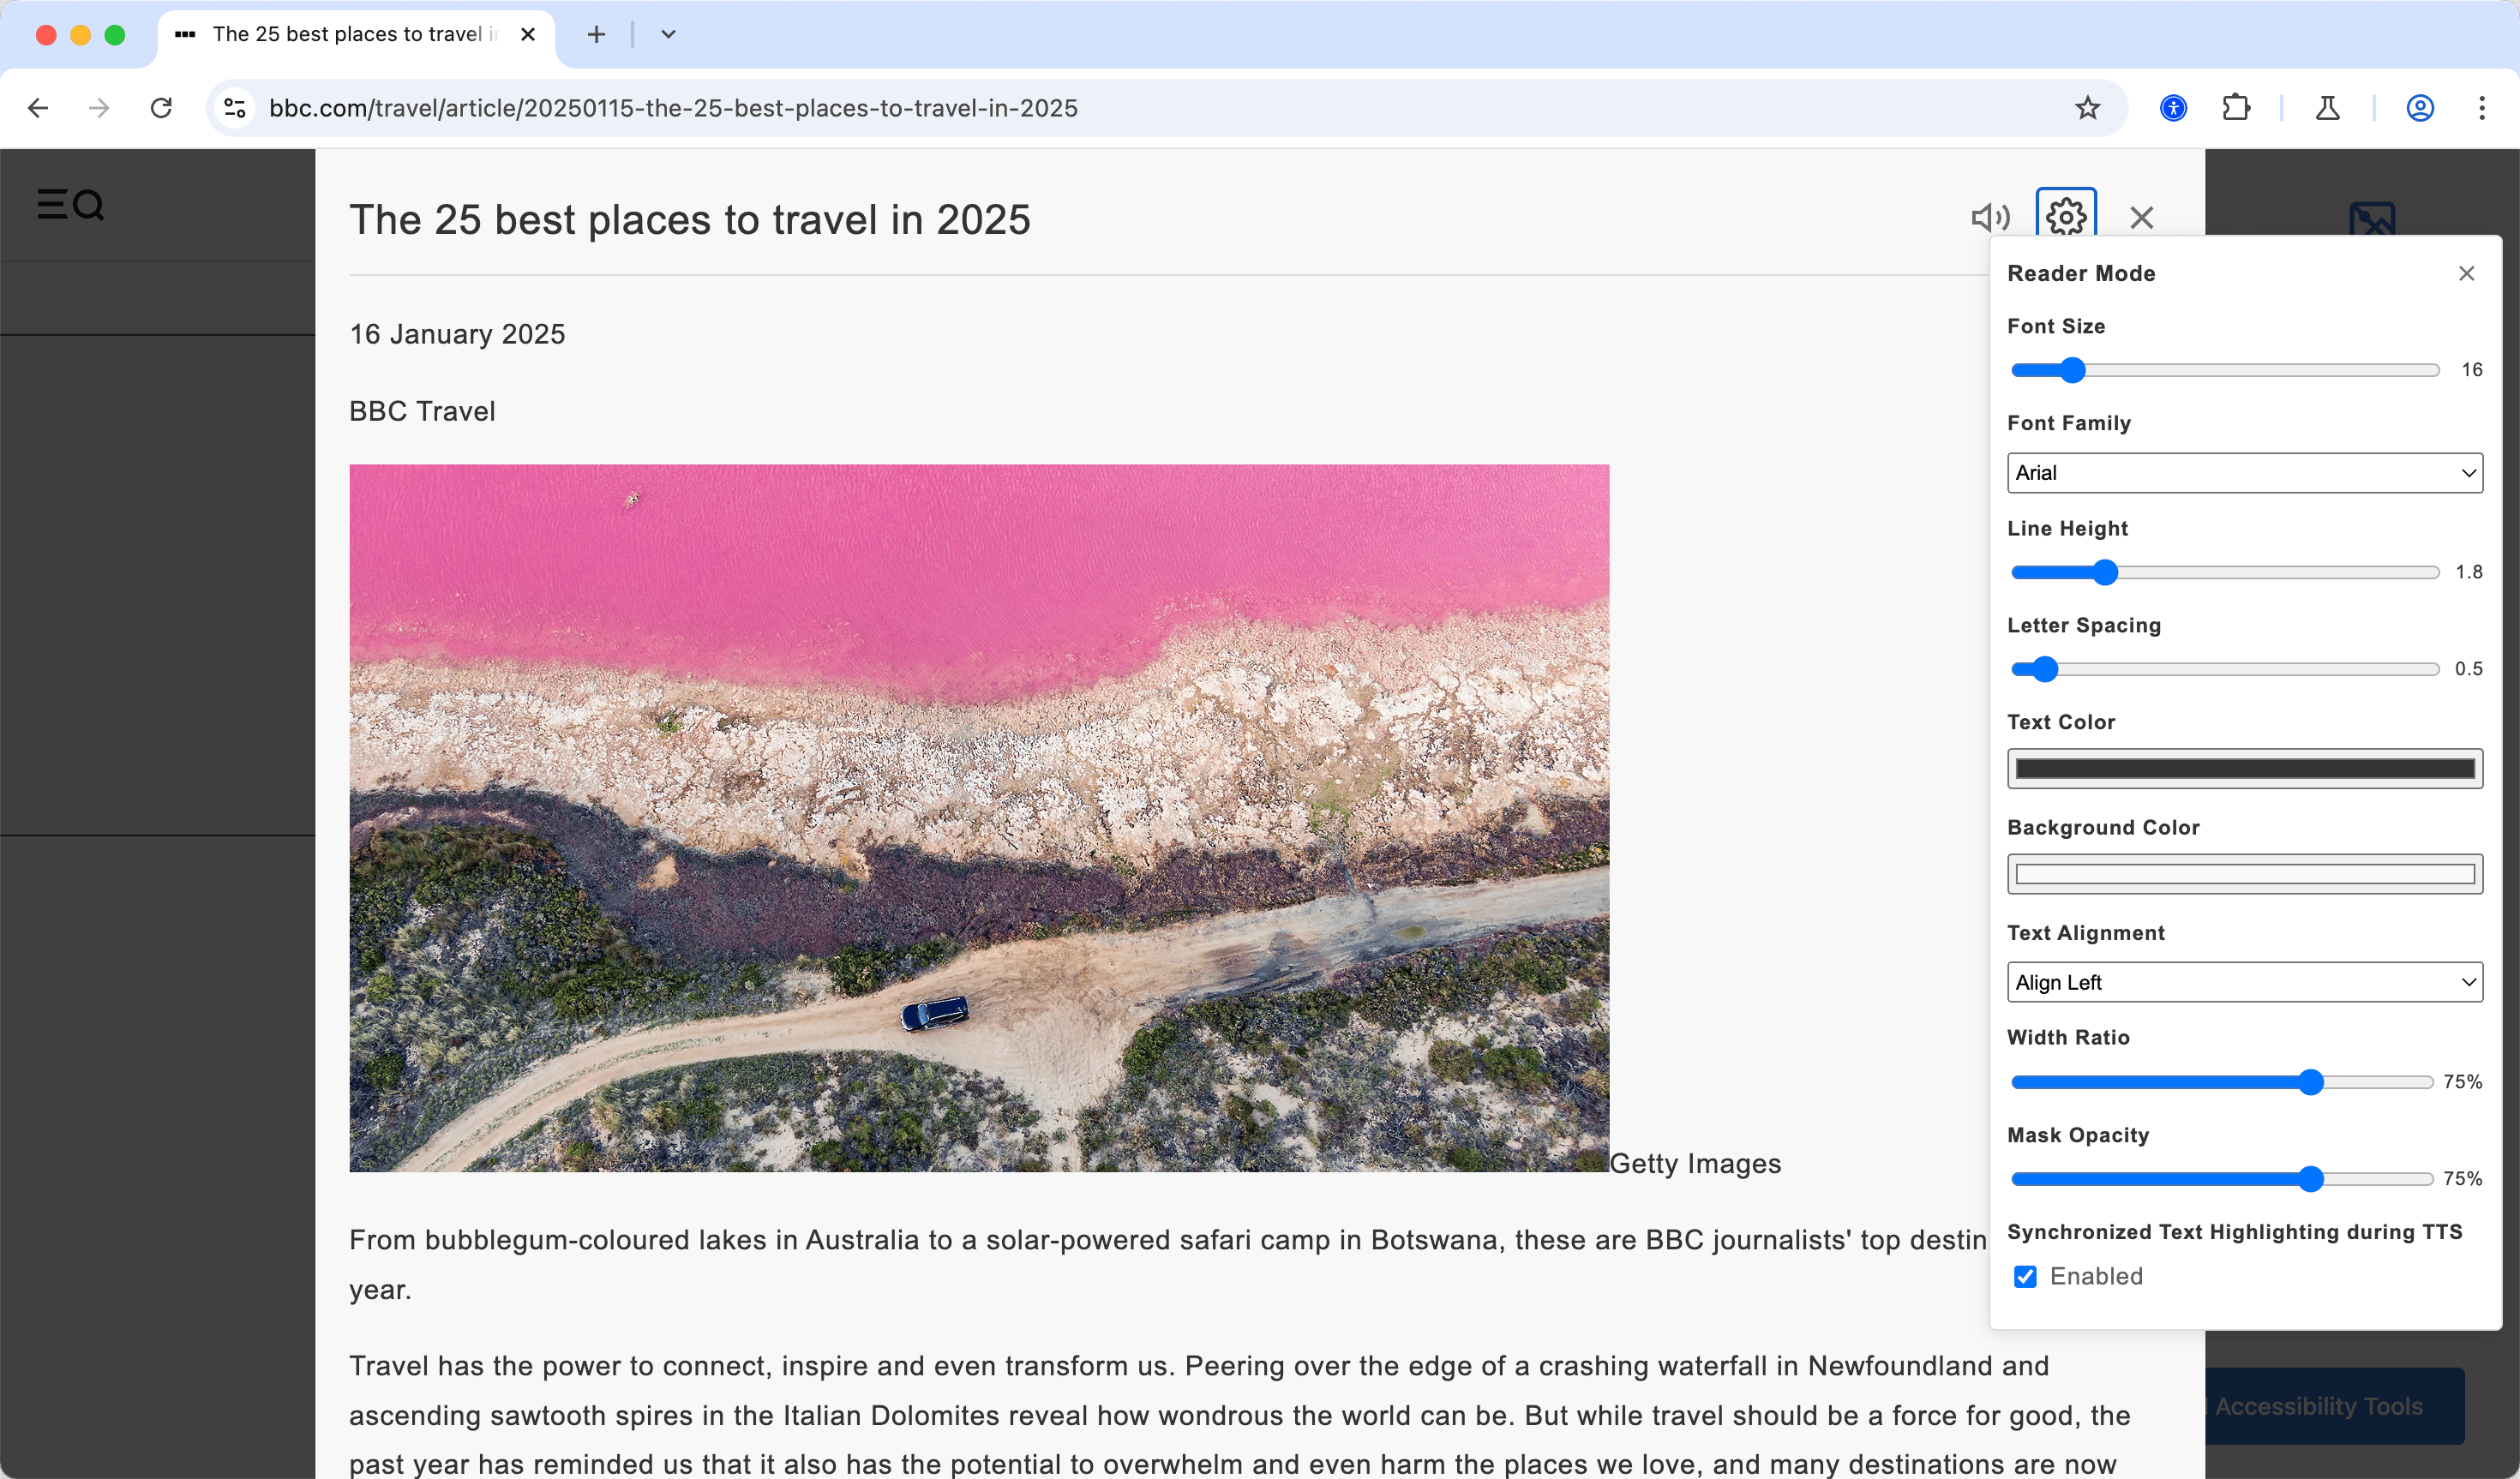The height and width of the screenshot is (1479, 2520).
Task: Bookmark this page with the star icon
Action: (x=2087, y=108)
